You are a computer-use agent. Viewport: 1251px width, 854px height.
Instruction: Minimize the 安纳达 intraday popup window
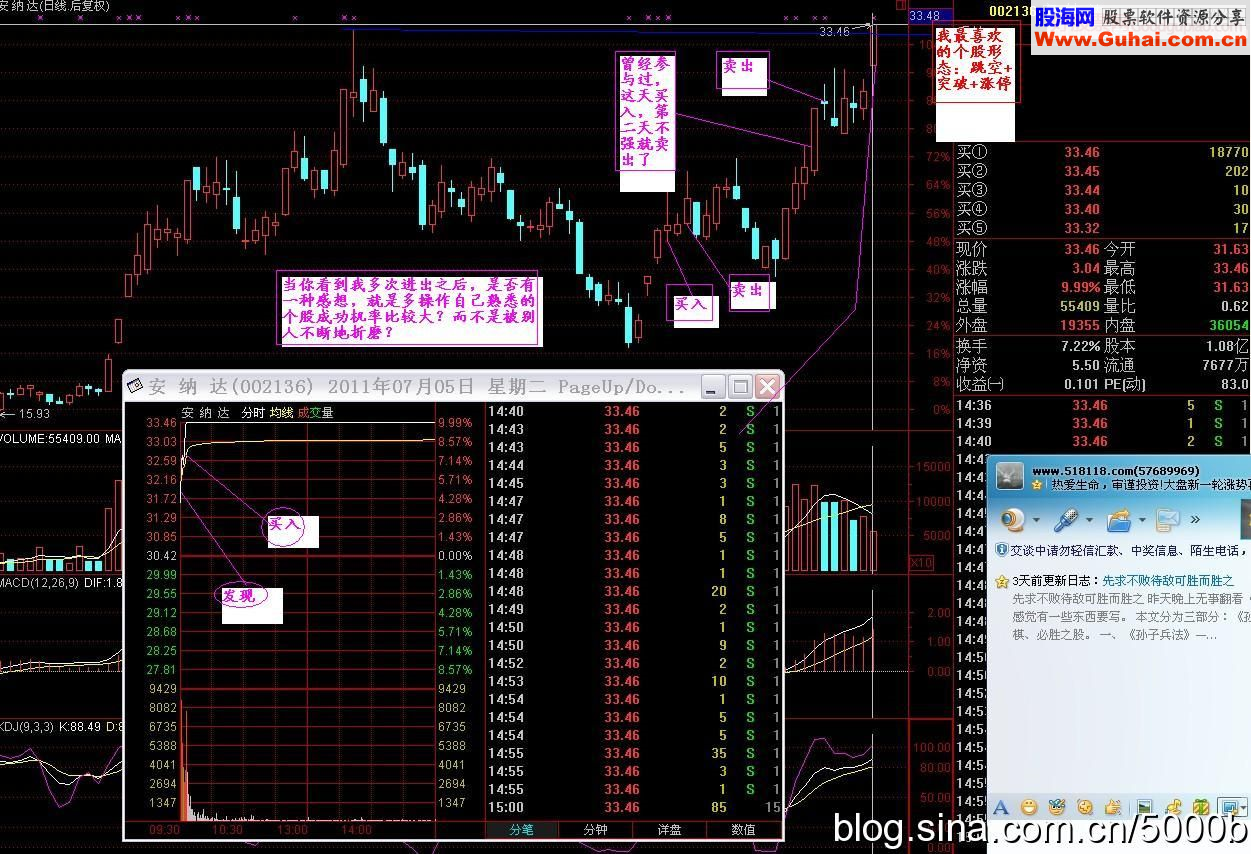tap(713, 387)
